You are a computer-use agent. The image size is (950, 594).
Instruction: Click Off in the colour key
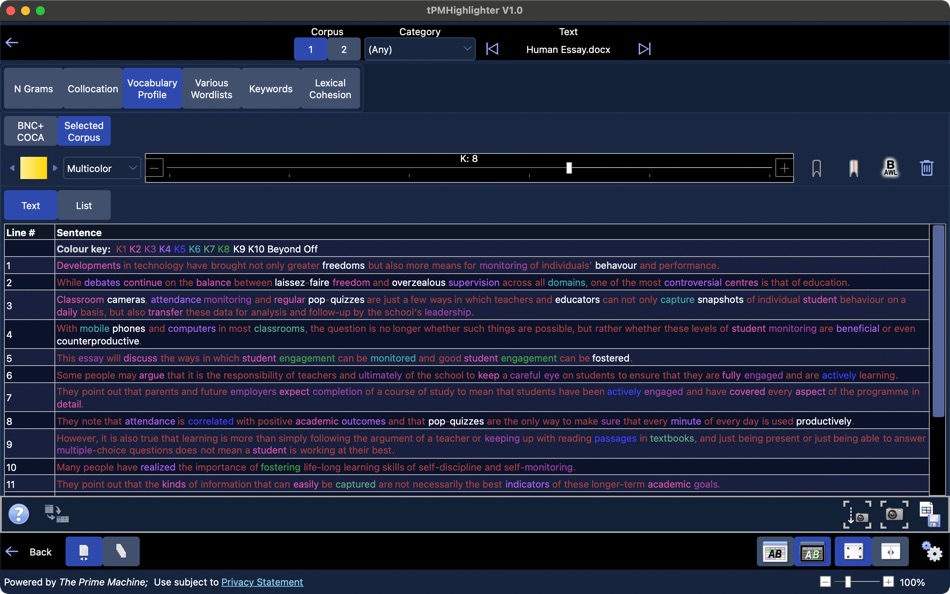(311, 249)
